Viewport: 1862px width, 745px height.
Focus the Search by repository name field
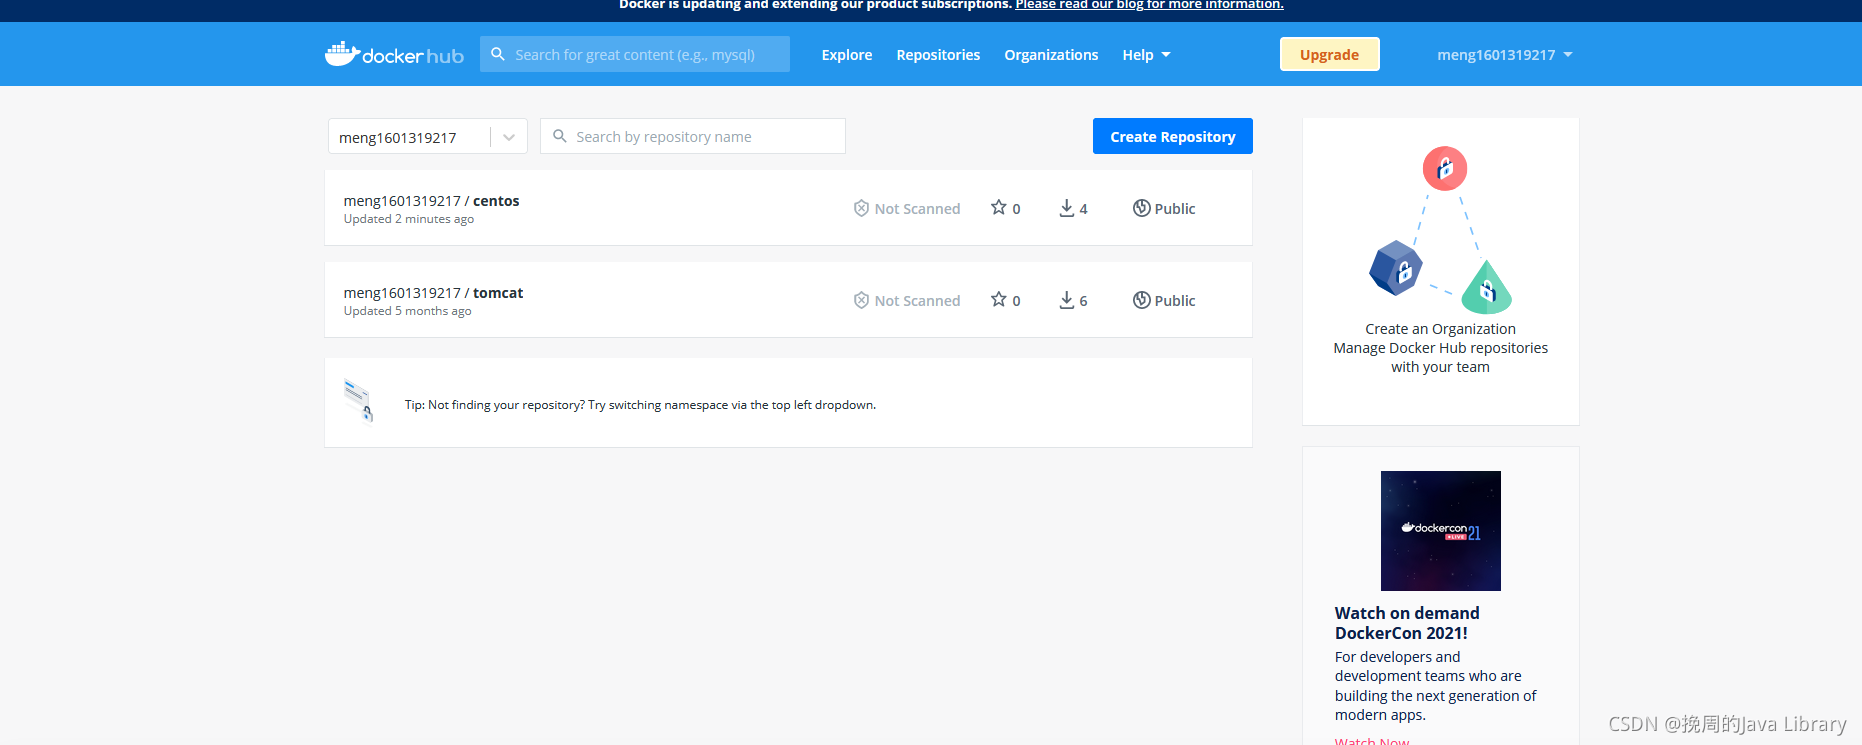coord(693,136)
